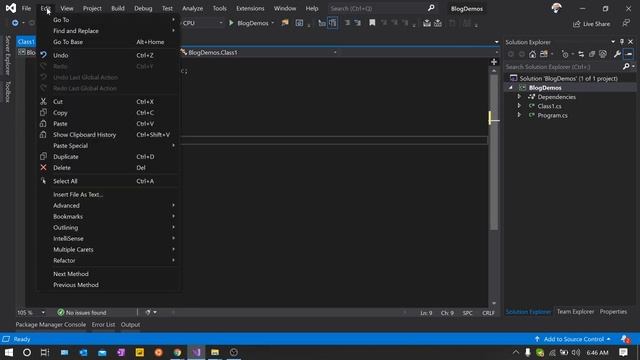Image resolution: width=640 pixels, height=360 pixels.
Task: Pin the Solution Explorer panel
Action: tap(622, 42)
